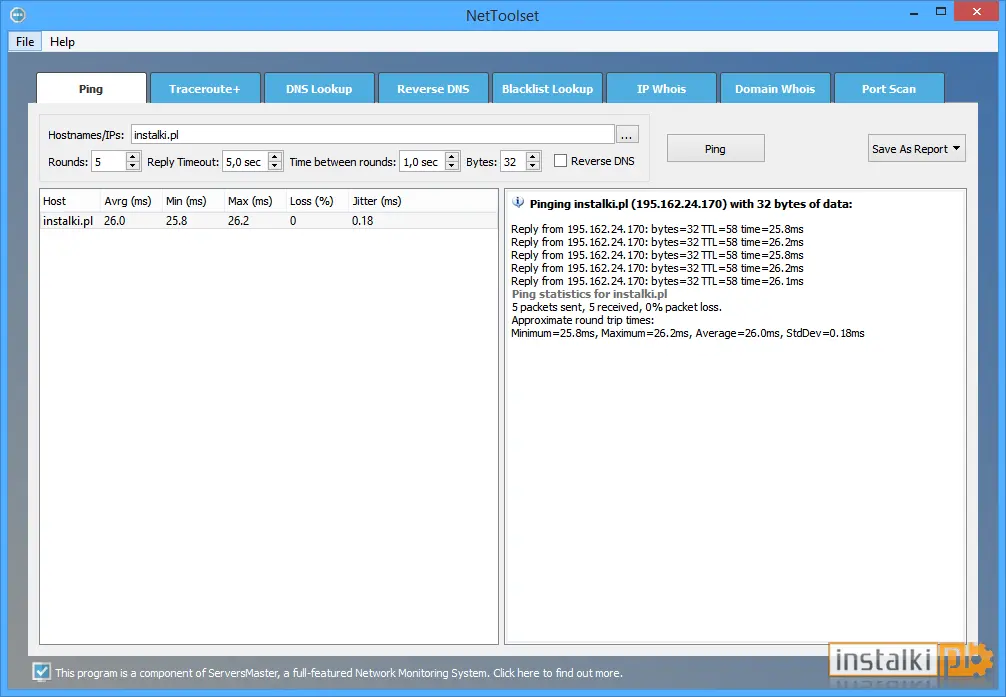The image size is (1006, 697).
Task: Click the Host column header
Action: (70, 201)
